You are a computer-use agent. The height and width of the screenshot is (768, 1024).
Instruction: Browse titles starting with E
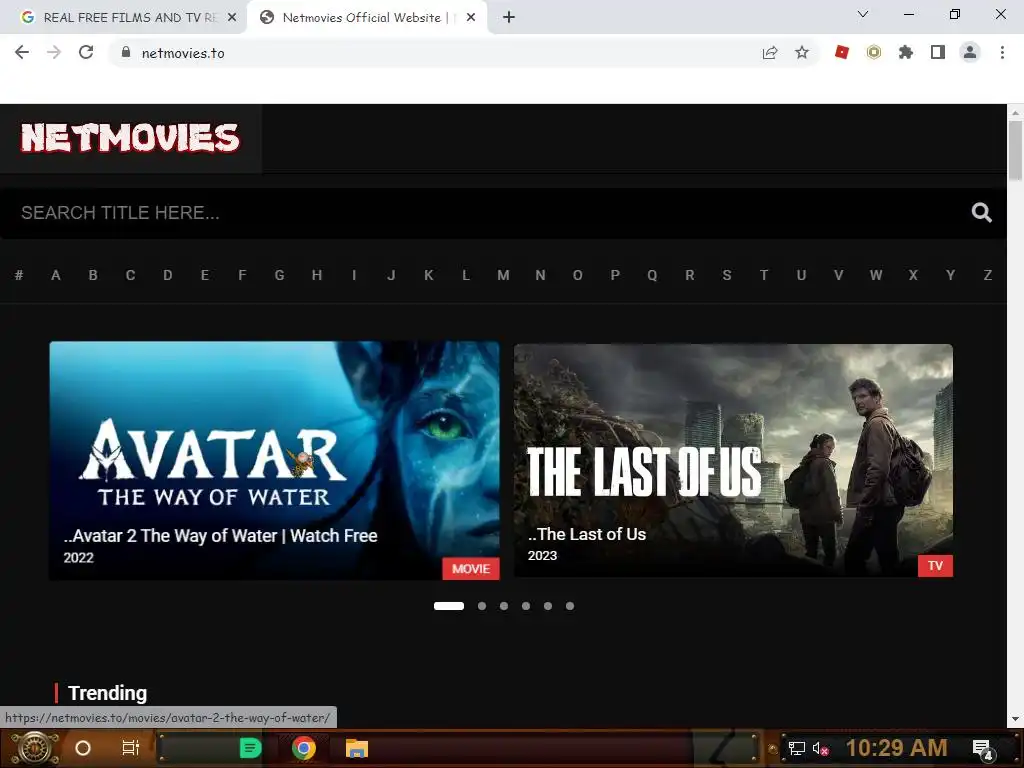[x=205, y=275]
